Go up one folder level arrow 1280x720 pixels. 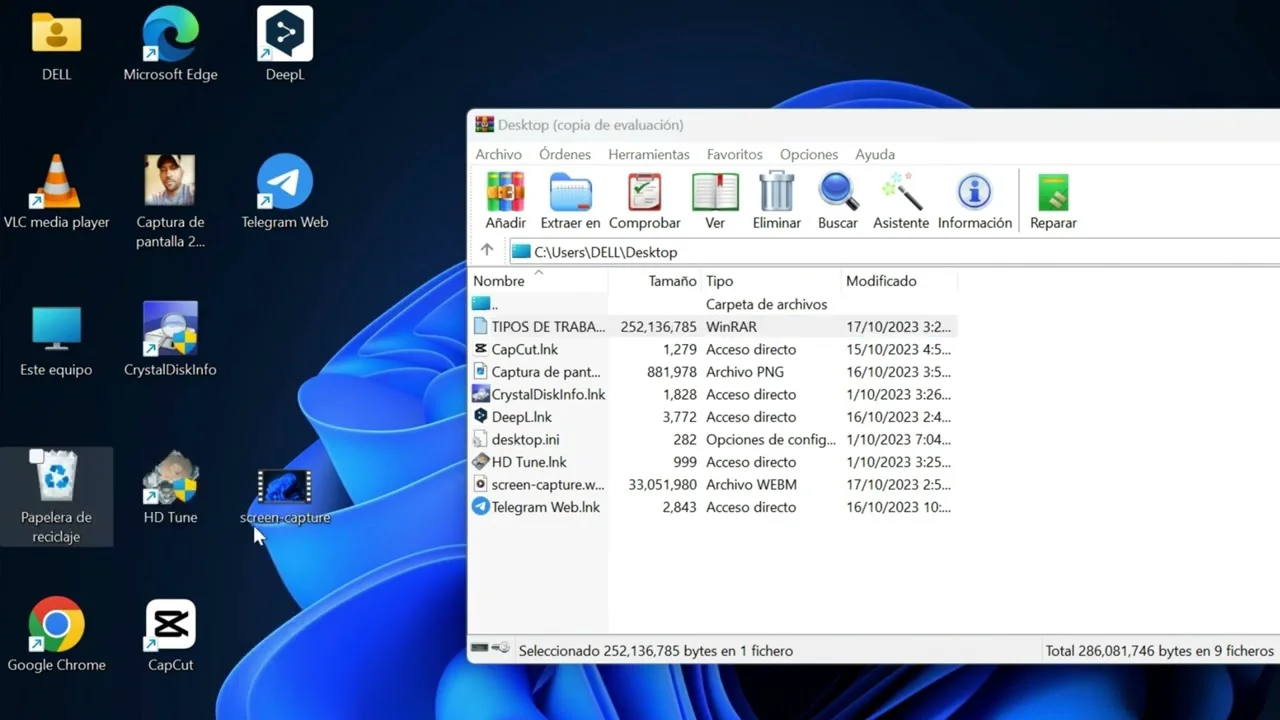(x=487, y=251)
